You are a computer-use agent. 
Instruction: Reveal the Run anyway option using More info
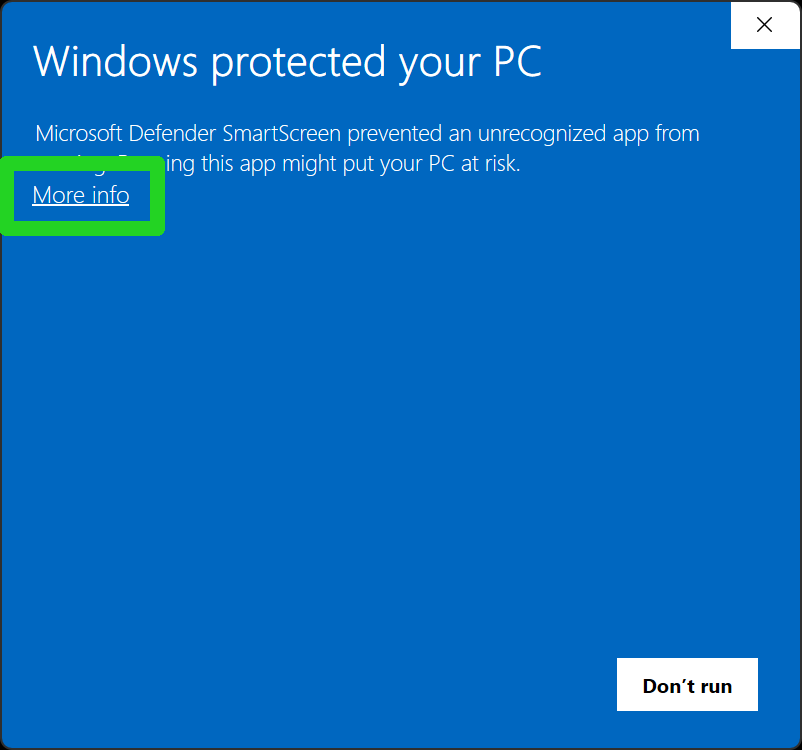(x=80, y=195)
